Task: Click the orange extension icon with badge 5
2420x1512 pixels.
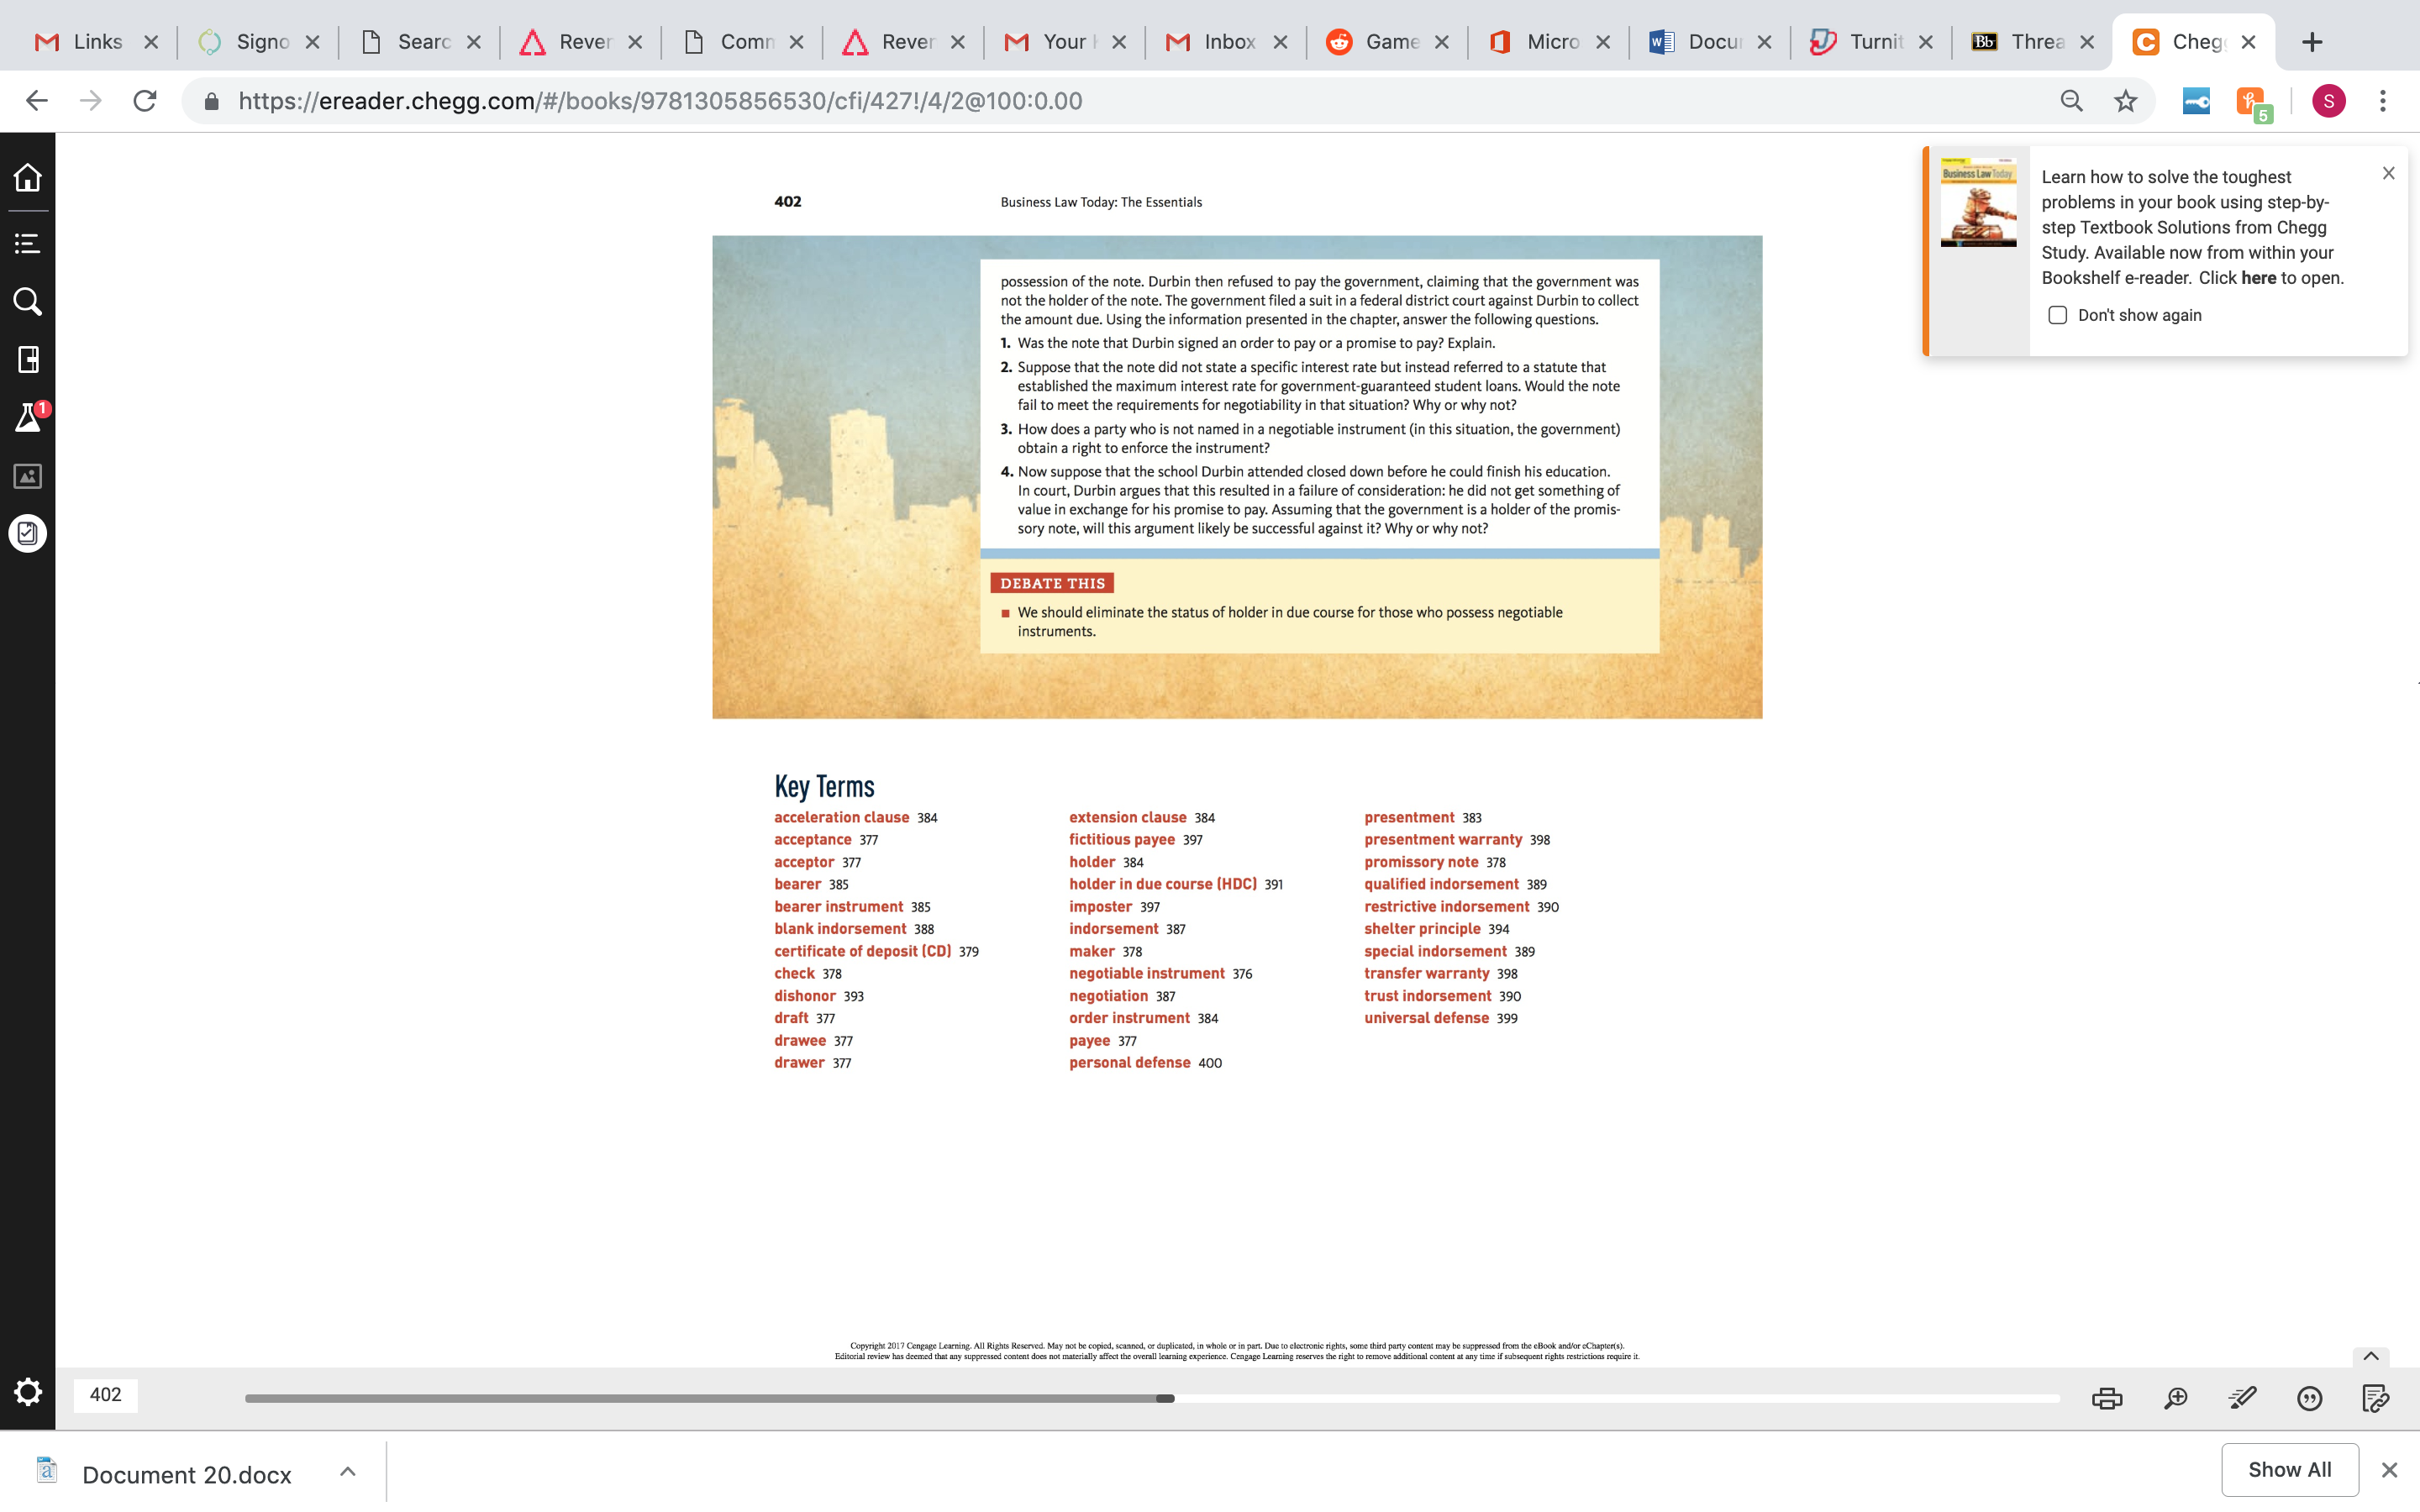Action: (2253, 103)
